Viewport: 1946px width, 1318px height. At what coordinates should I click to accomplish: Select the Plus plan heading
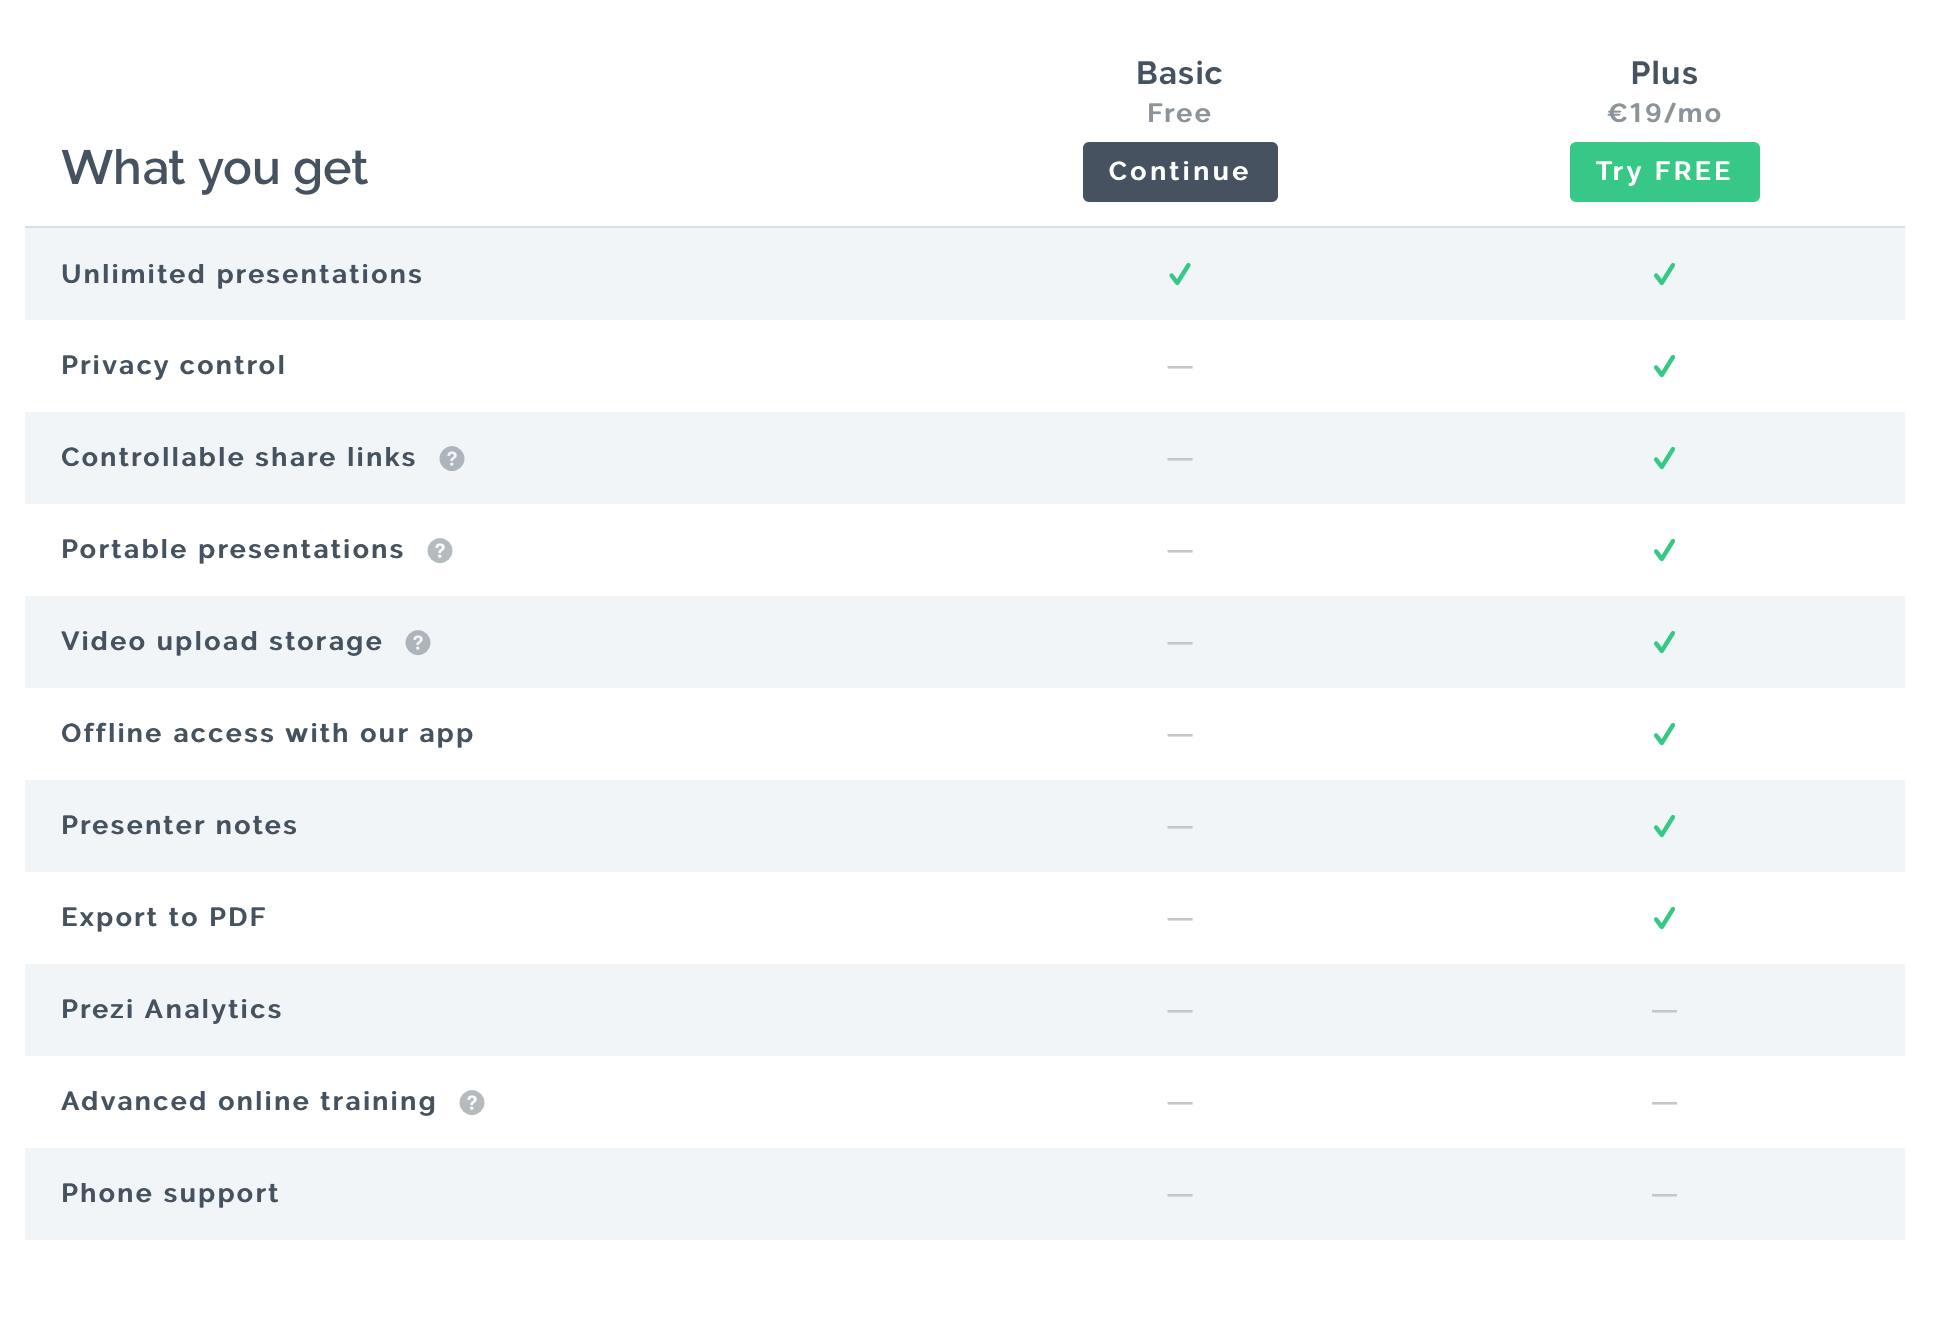[x=1664, y=73]
